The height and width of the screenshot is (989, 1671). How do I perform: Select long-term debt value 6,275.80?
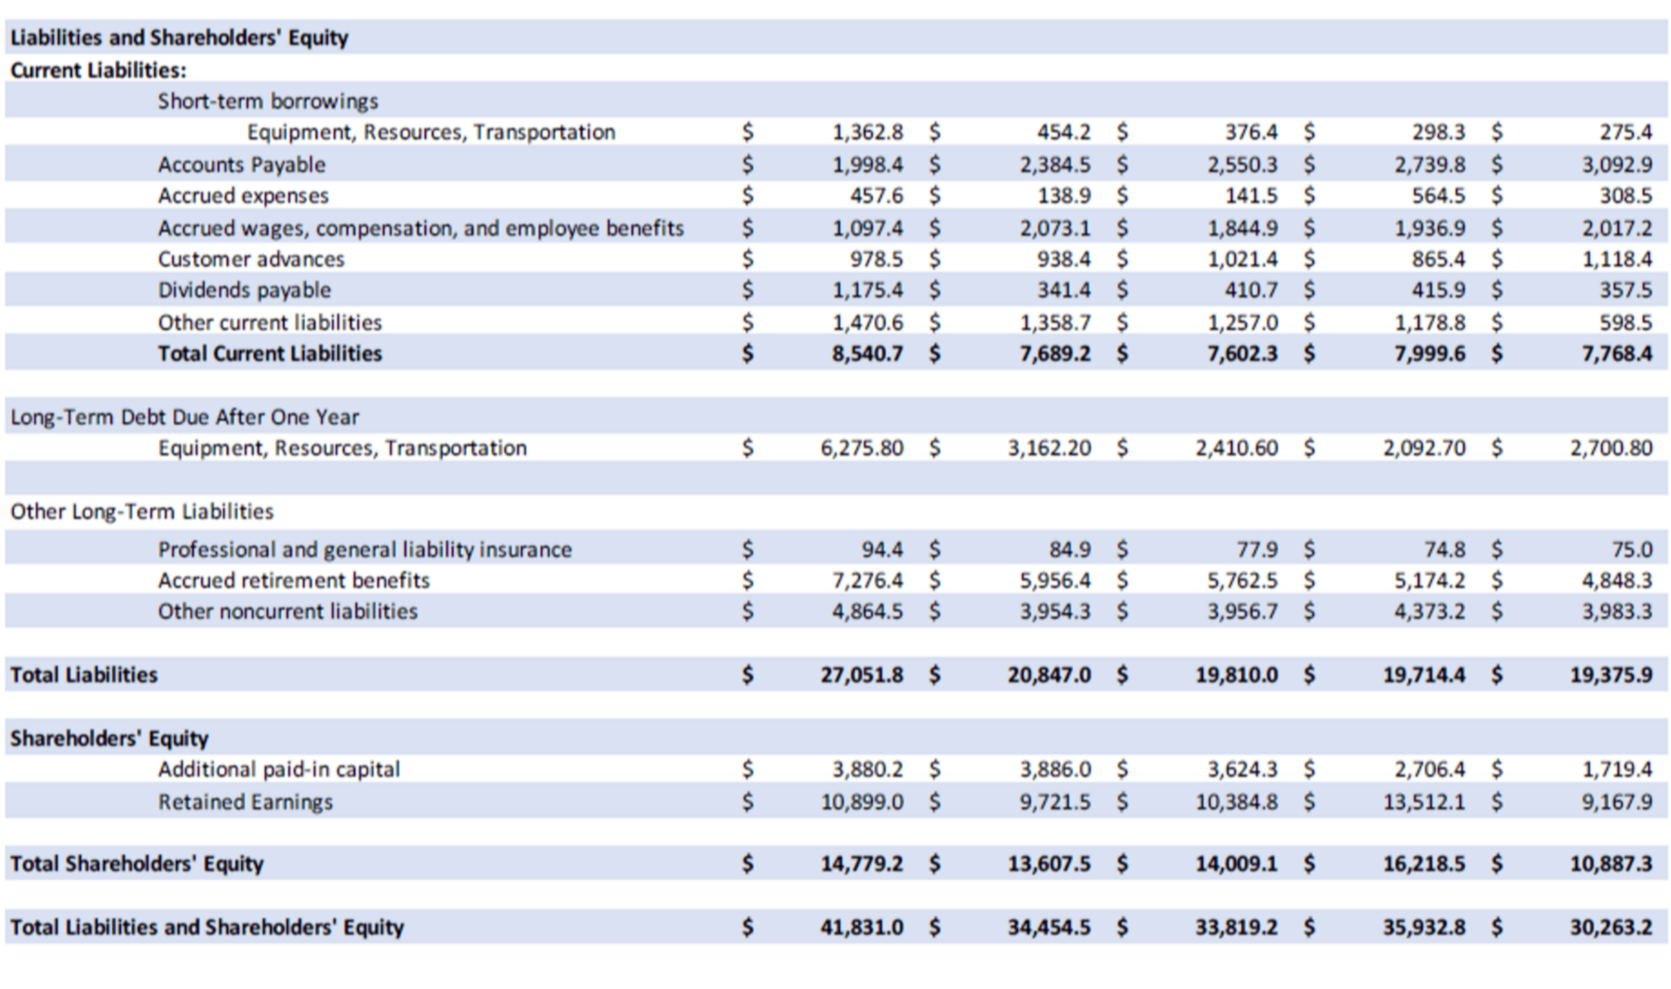point(861,448)
